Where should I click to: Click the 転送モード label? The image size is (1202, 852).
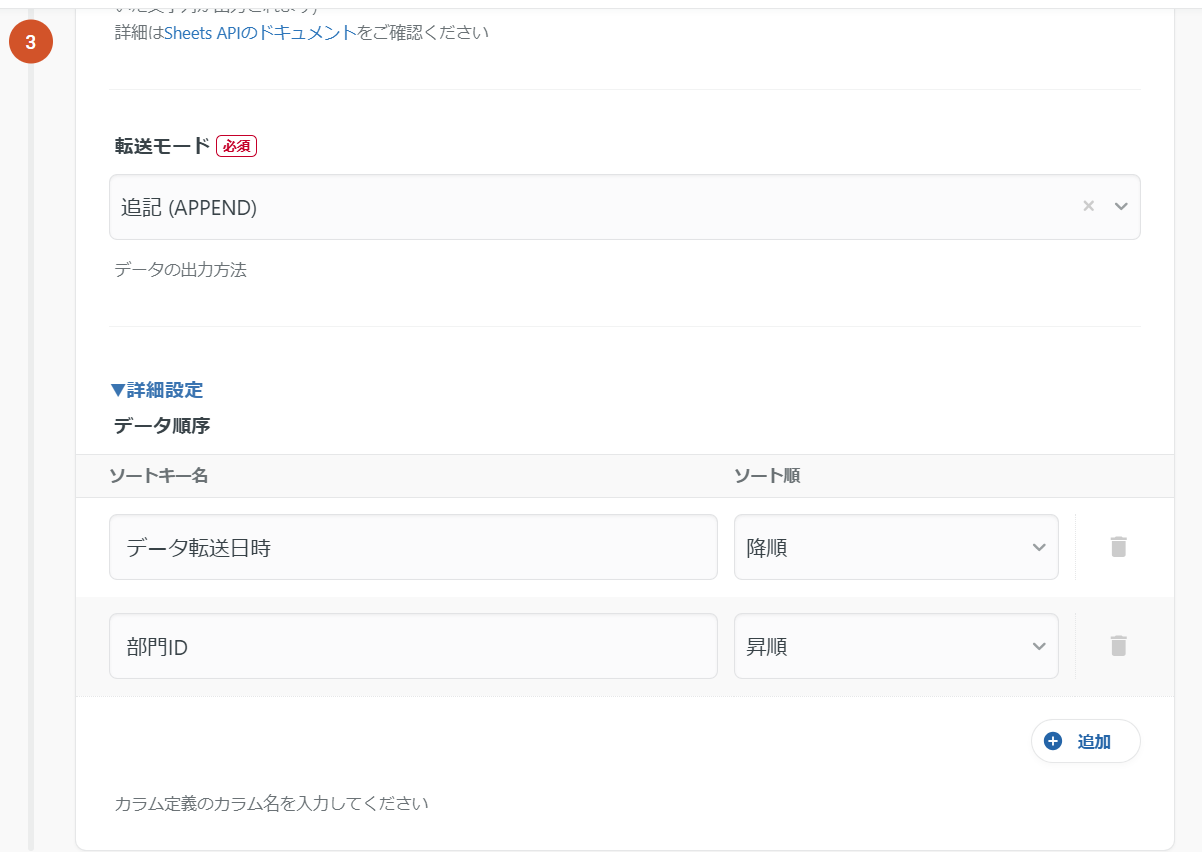point(162,146)
